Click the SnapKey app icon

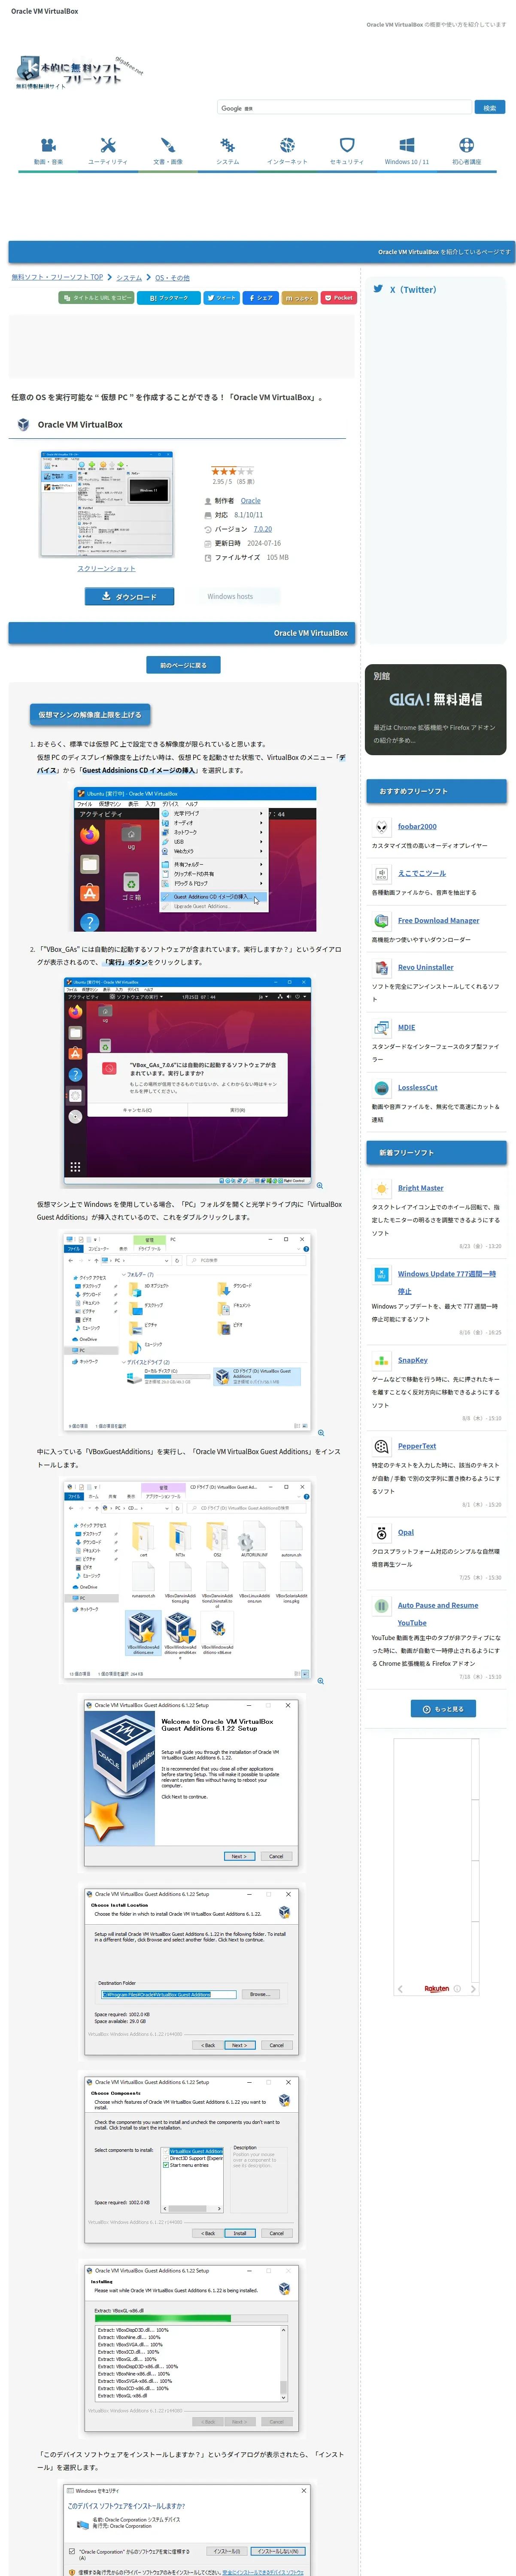click(381, 1361)
